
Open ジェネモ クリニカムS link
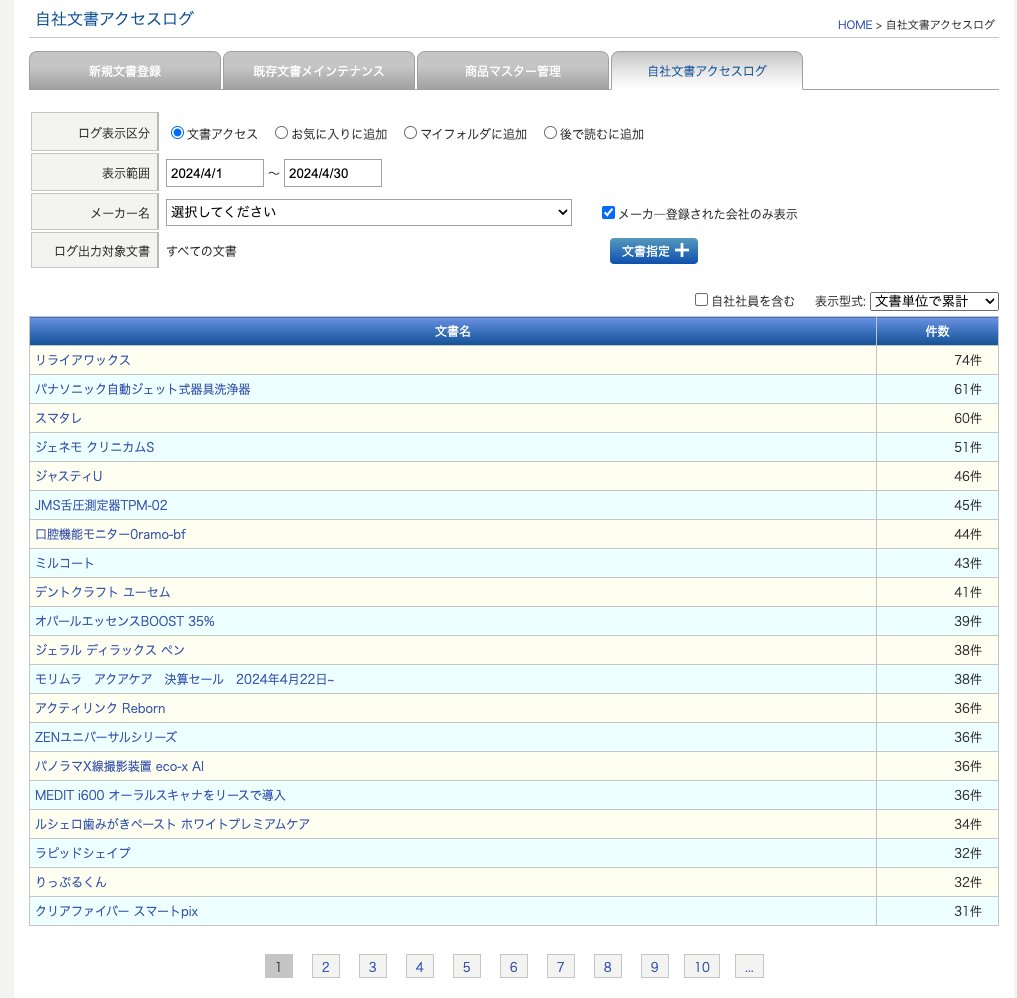95,447
